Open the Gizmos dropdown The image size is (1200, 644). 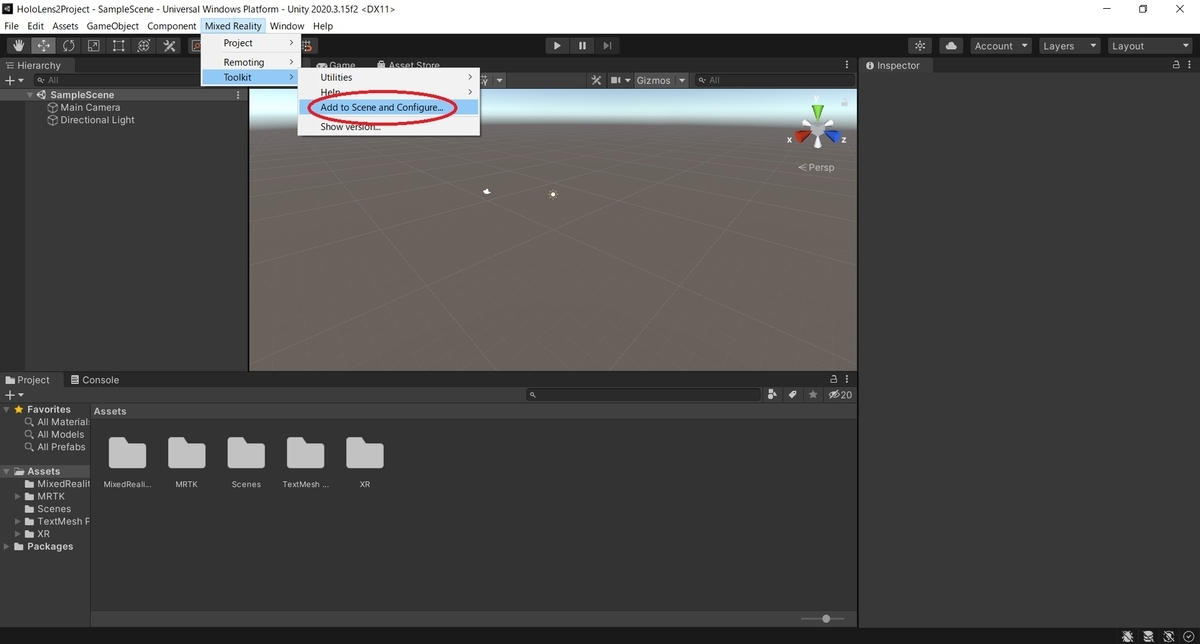tap(661, 80)
